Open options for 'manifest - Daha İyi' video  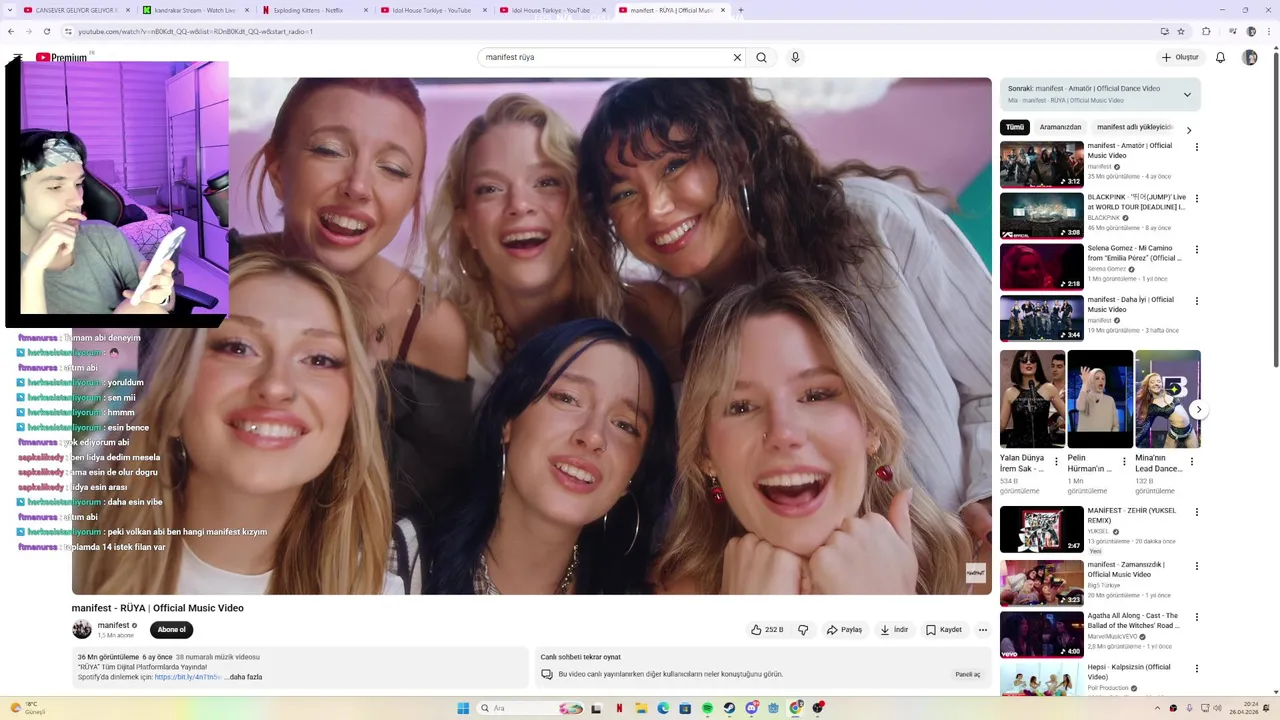pos(1196,300)
